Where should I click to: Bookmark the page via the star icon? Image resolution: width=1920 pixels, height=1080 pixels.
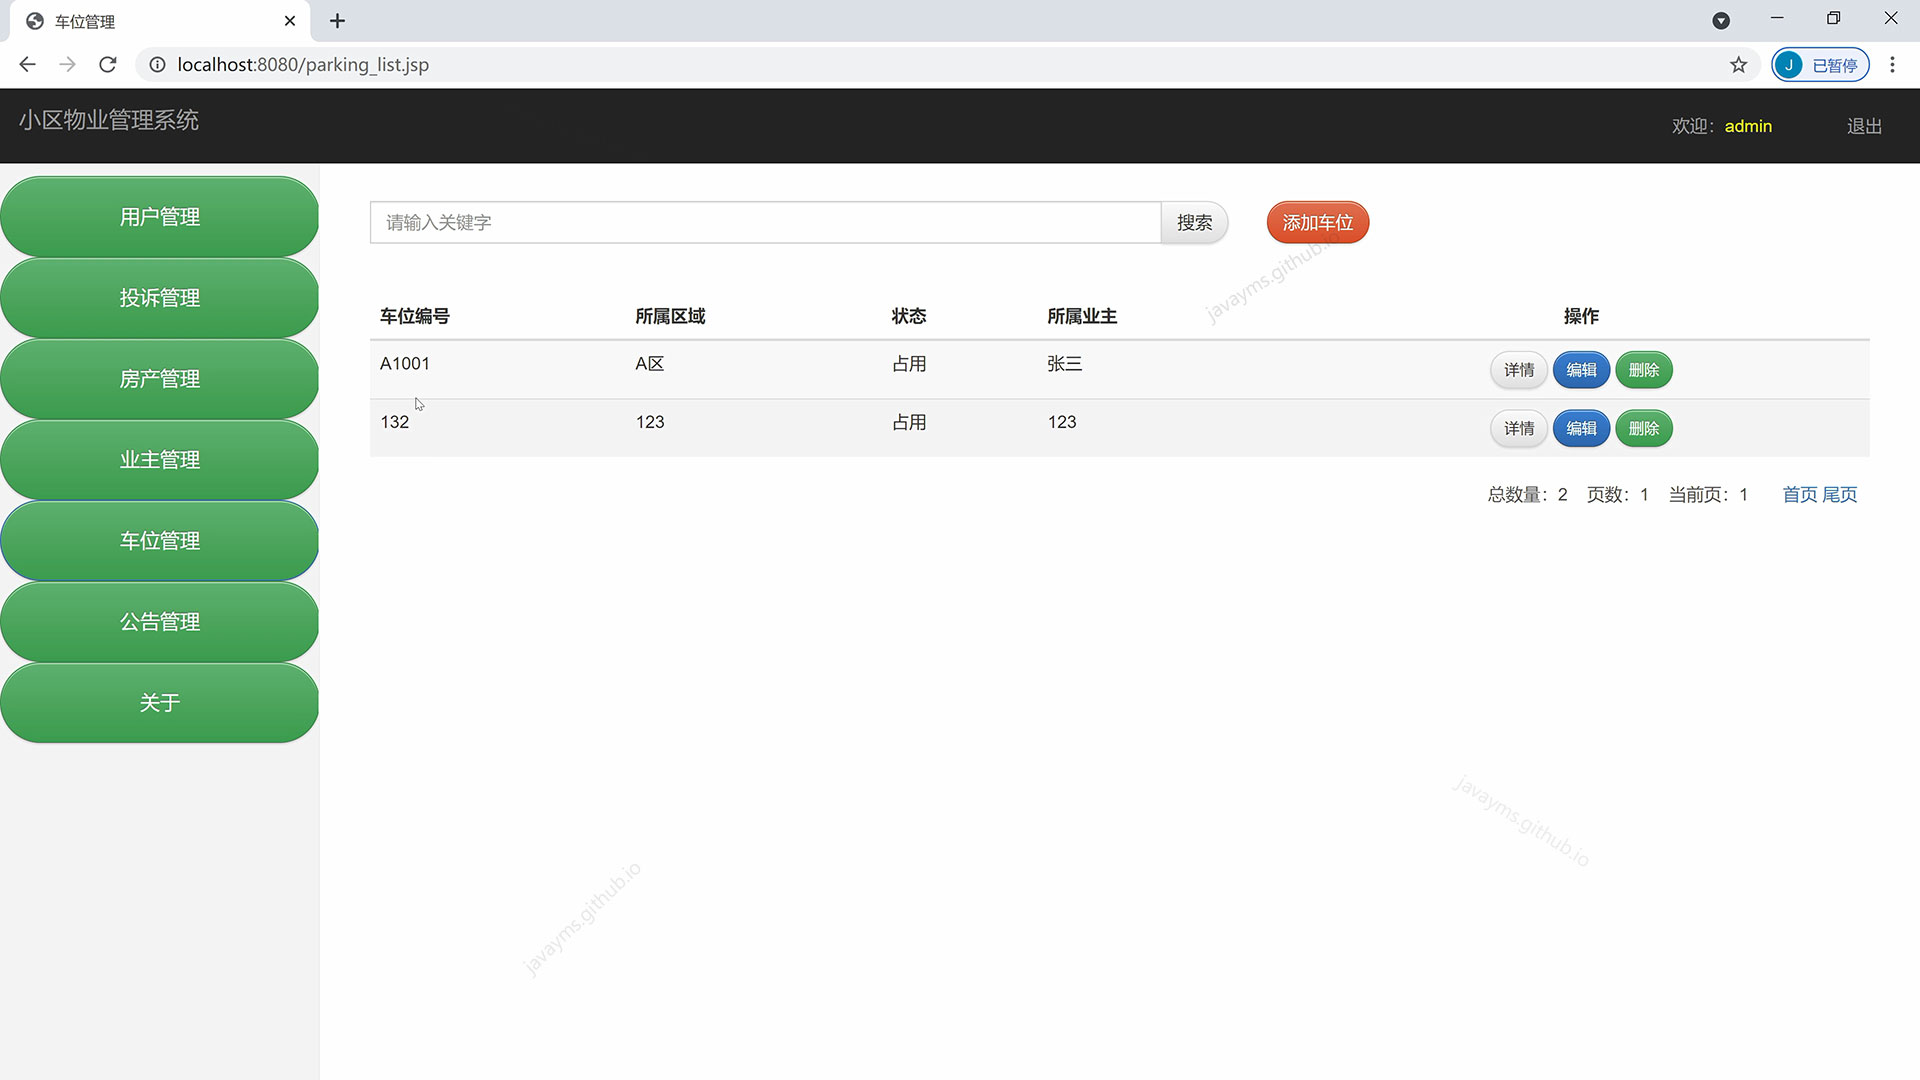(1739, 64)
